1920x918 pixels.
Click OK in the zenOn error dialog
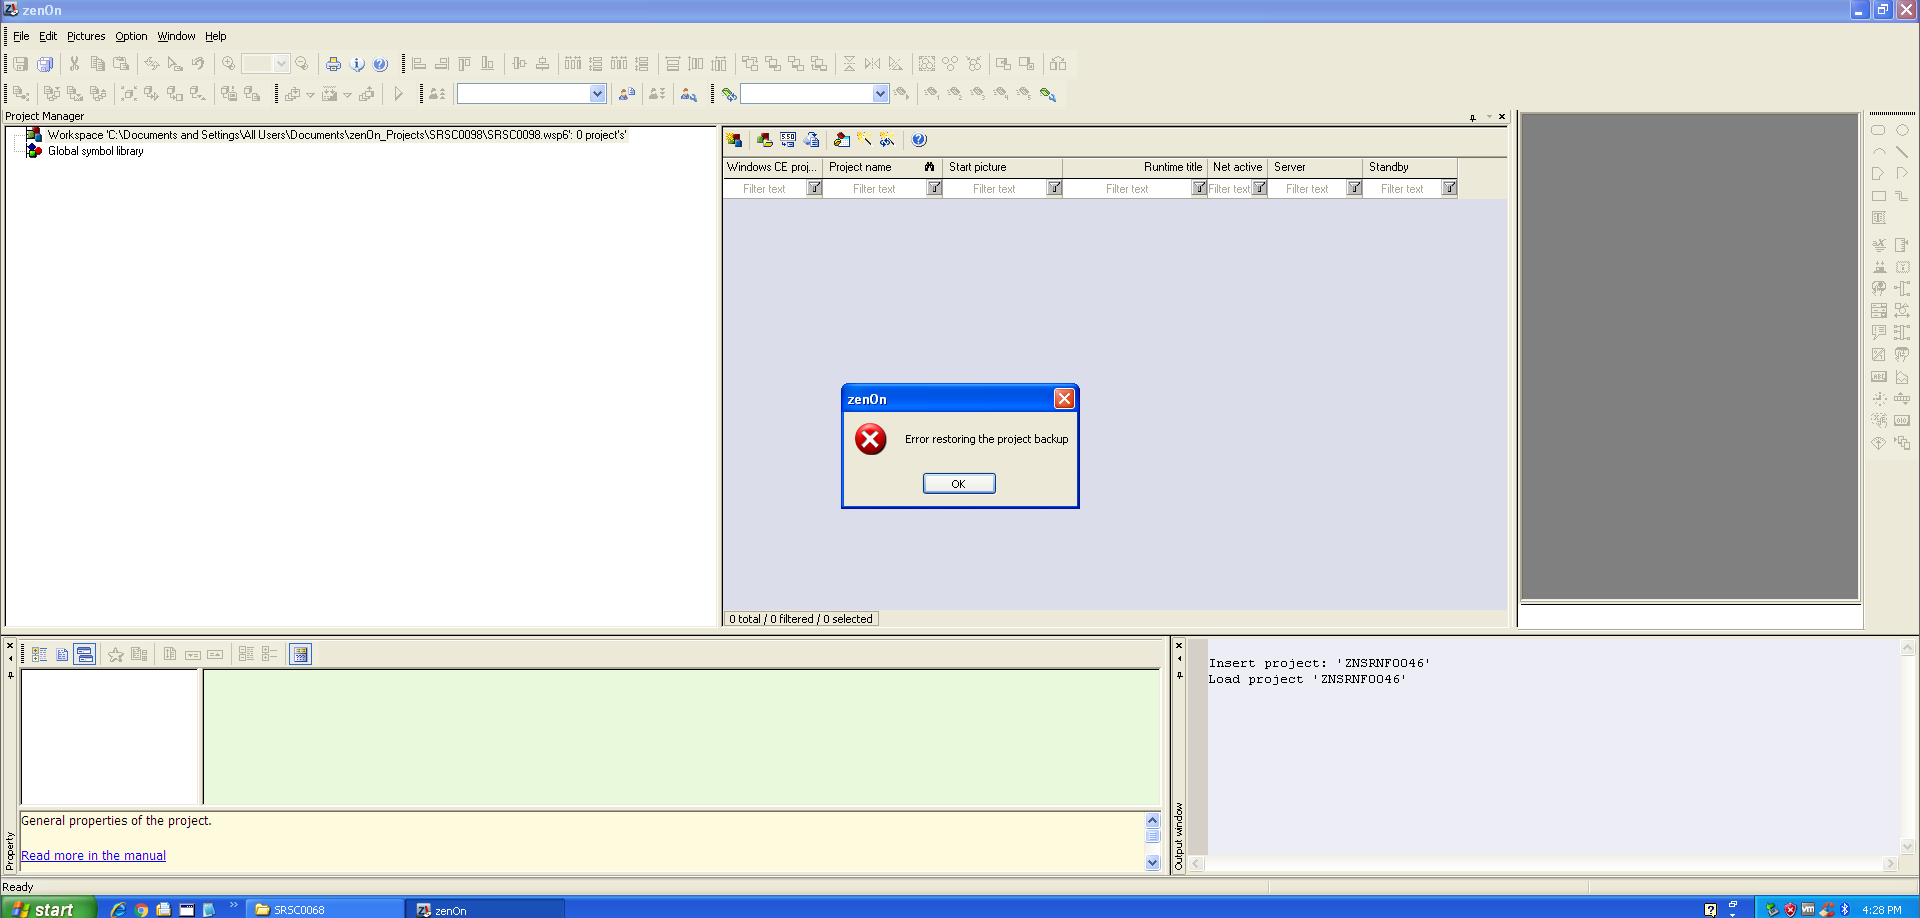coord(958,484)
